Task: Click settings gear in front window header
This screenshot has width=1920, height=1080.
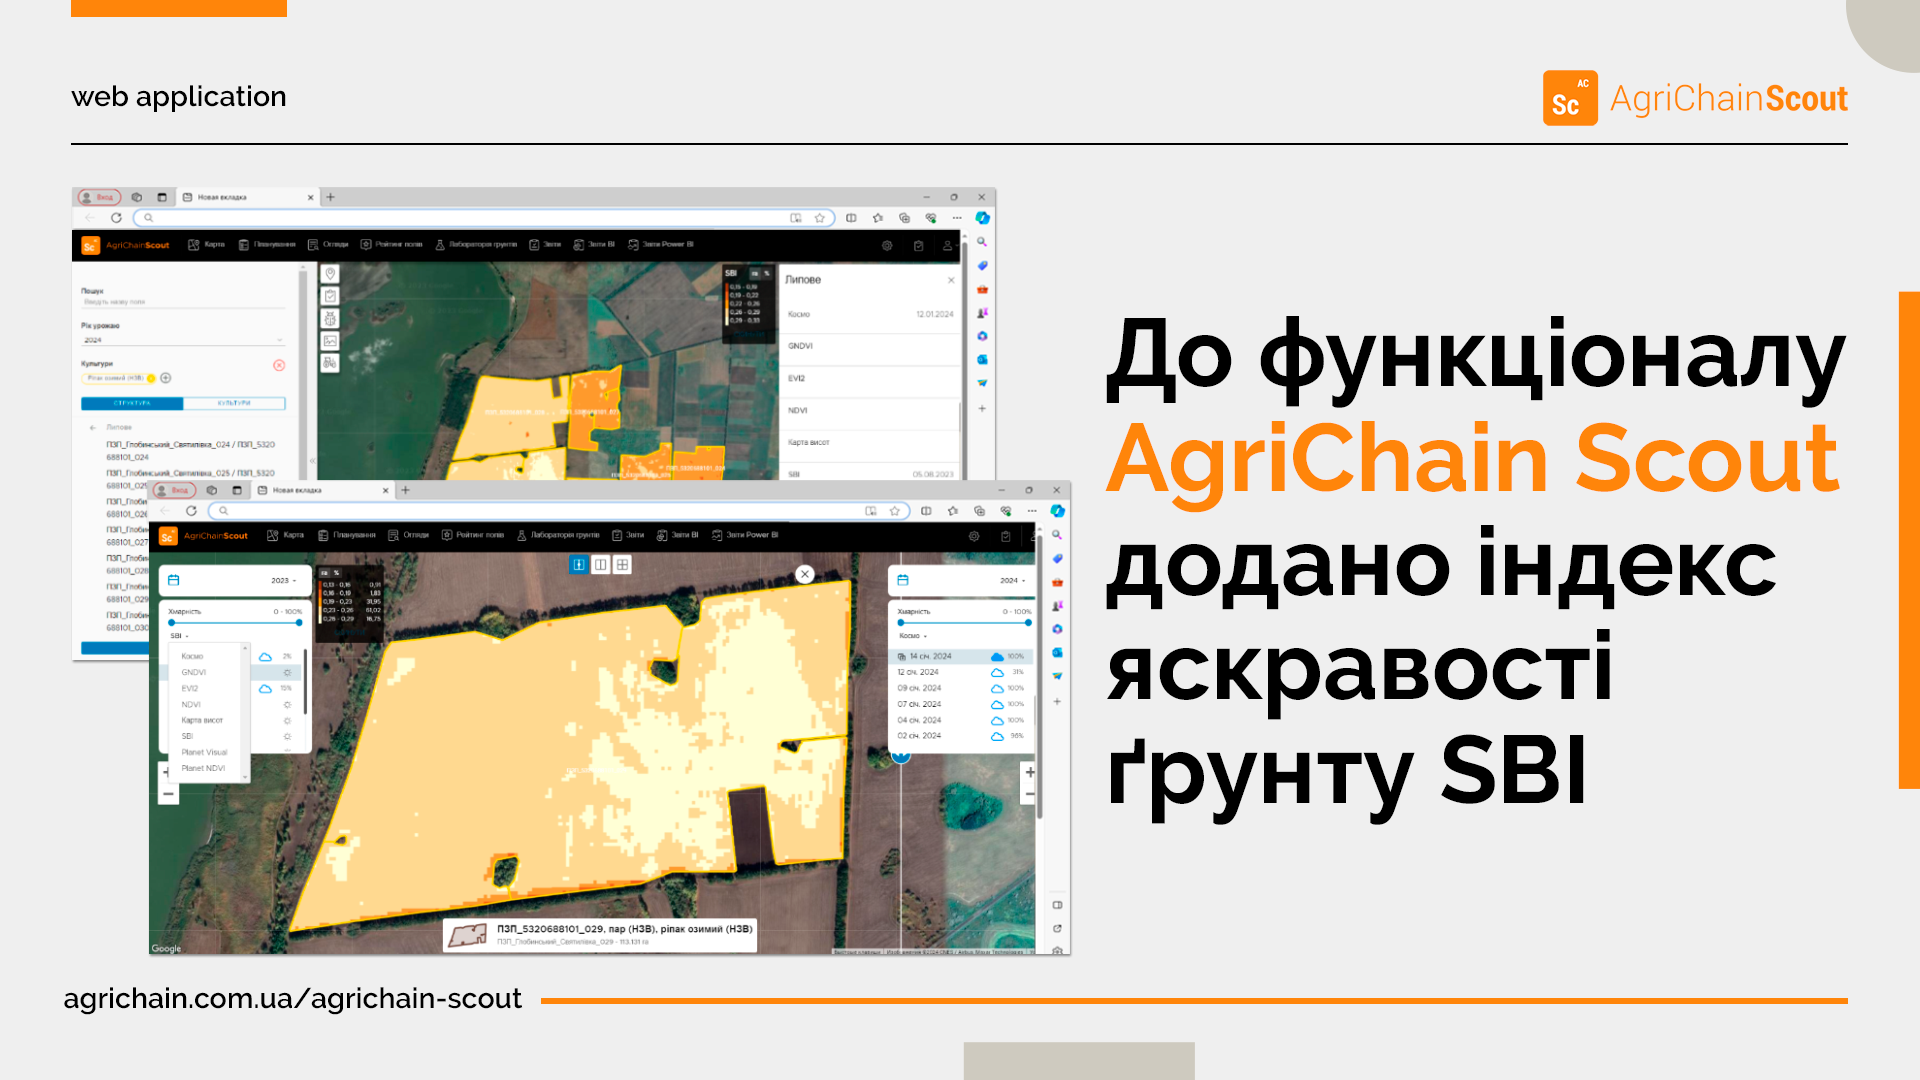Action: [x=974, y=537]
